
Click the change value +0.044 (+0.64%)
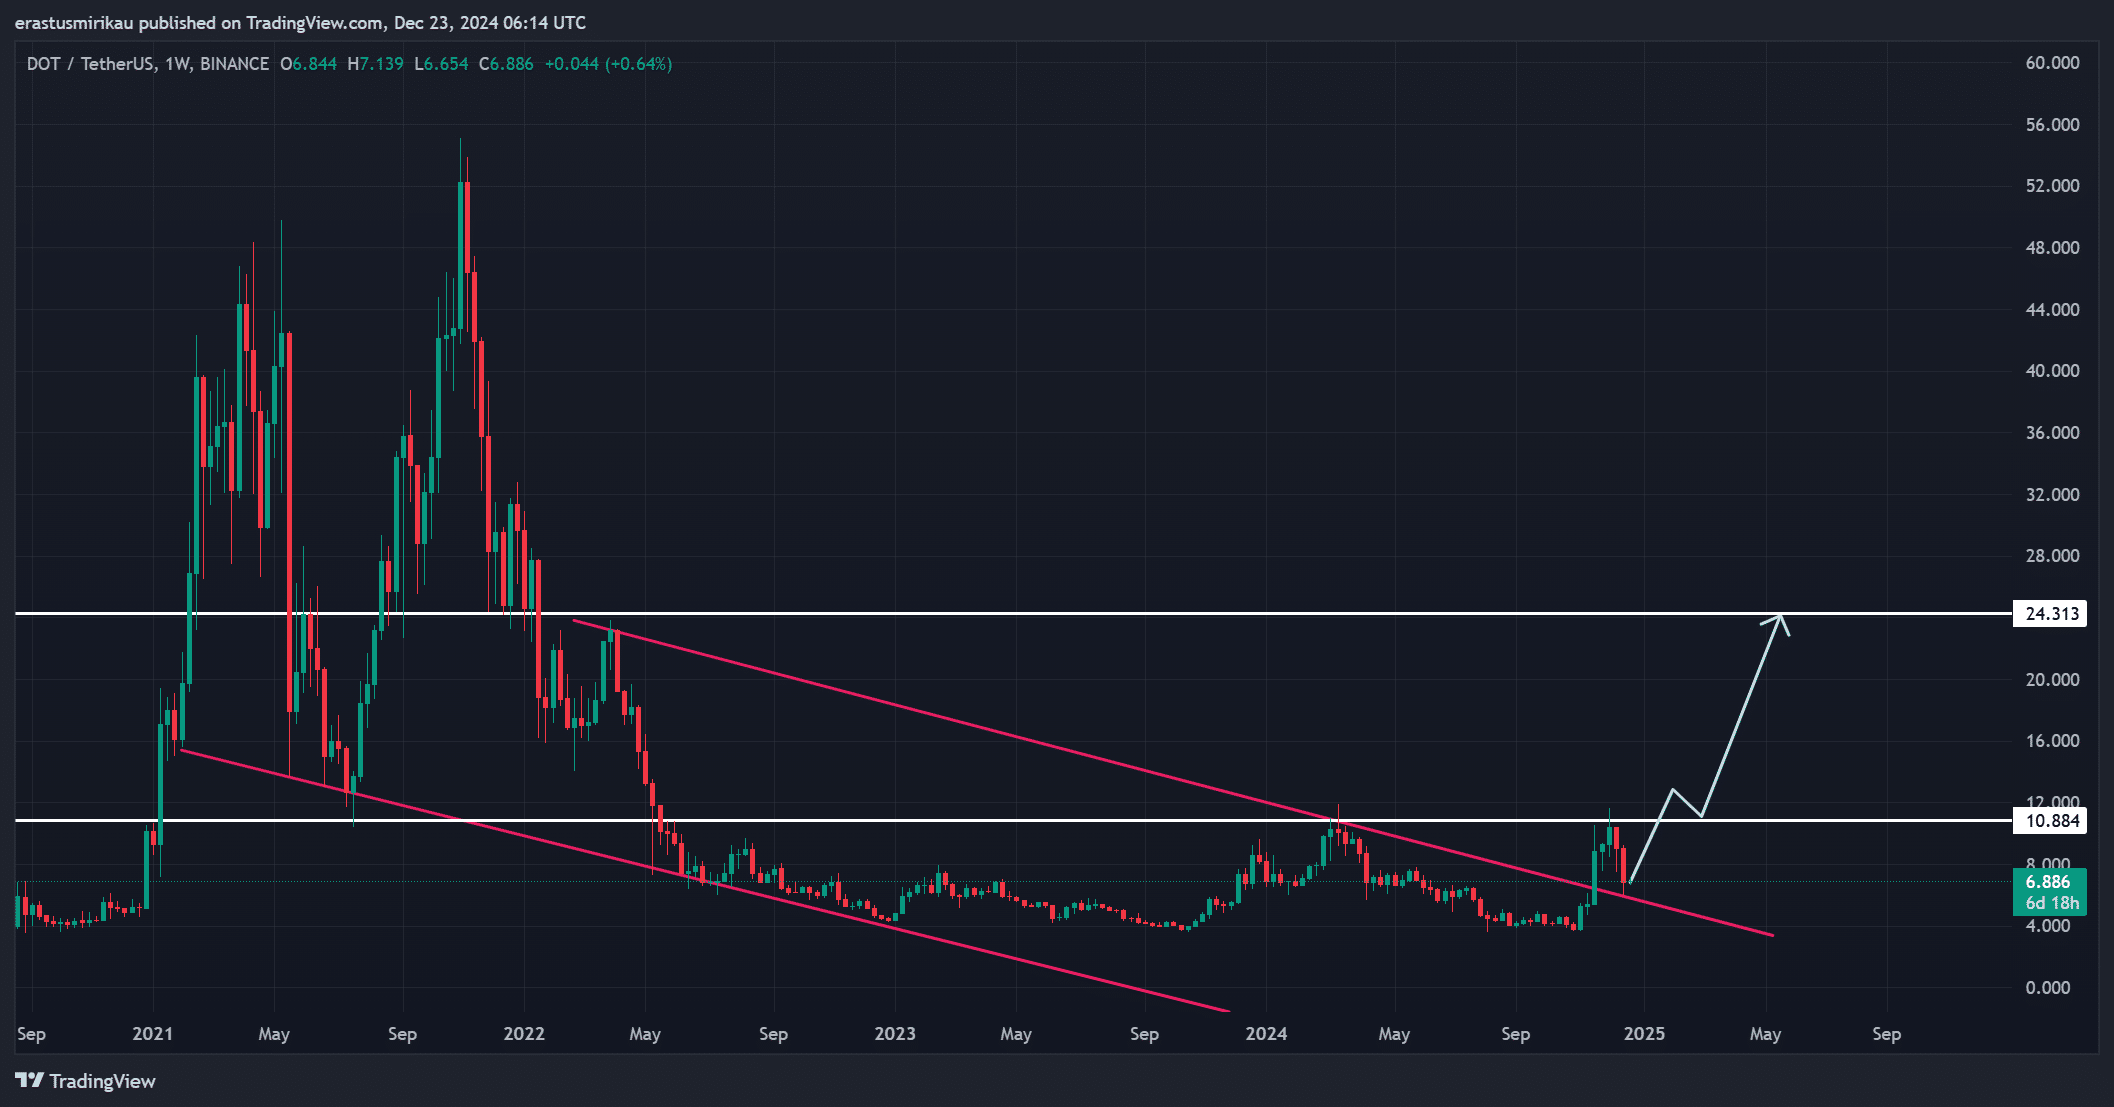tap(608, 64)
